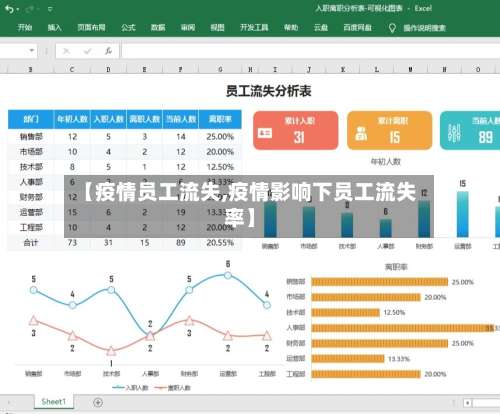Image resolution: width=500 pixels, height=414 pixels.
Task: Click the formula bar Enter checkmark icon
Action: click(x=88, y=51)
